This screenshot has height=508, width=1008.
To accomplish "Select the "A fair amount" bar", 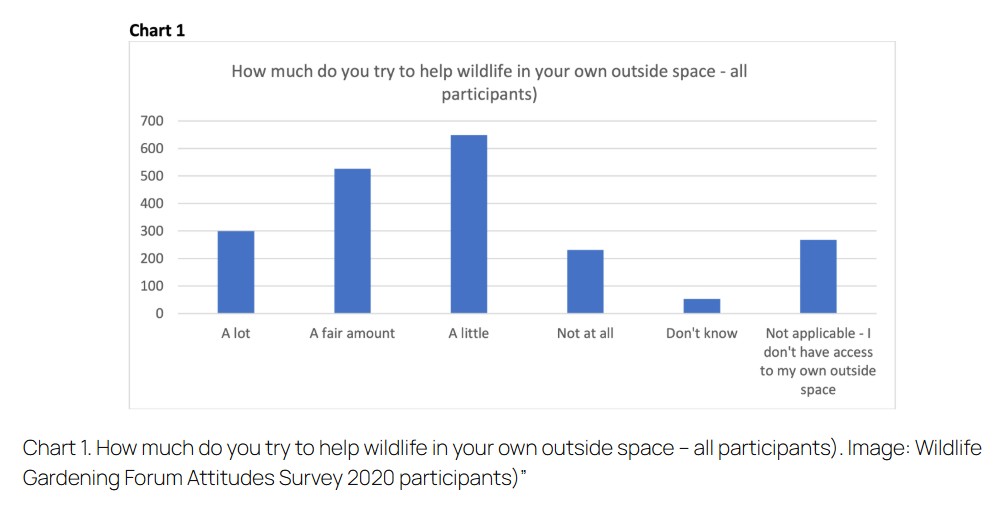I will coord(352,241).
